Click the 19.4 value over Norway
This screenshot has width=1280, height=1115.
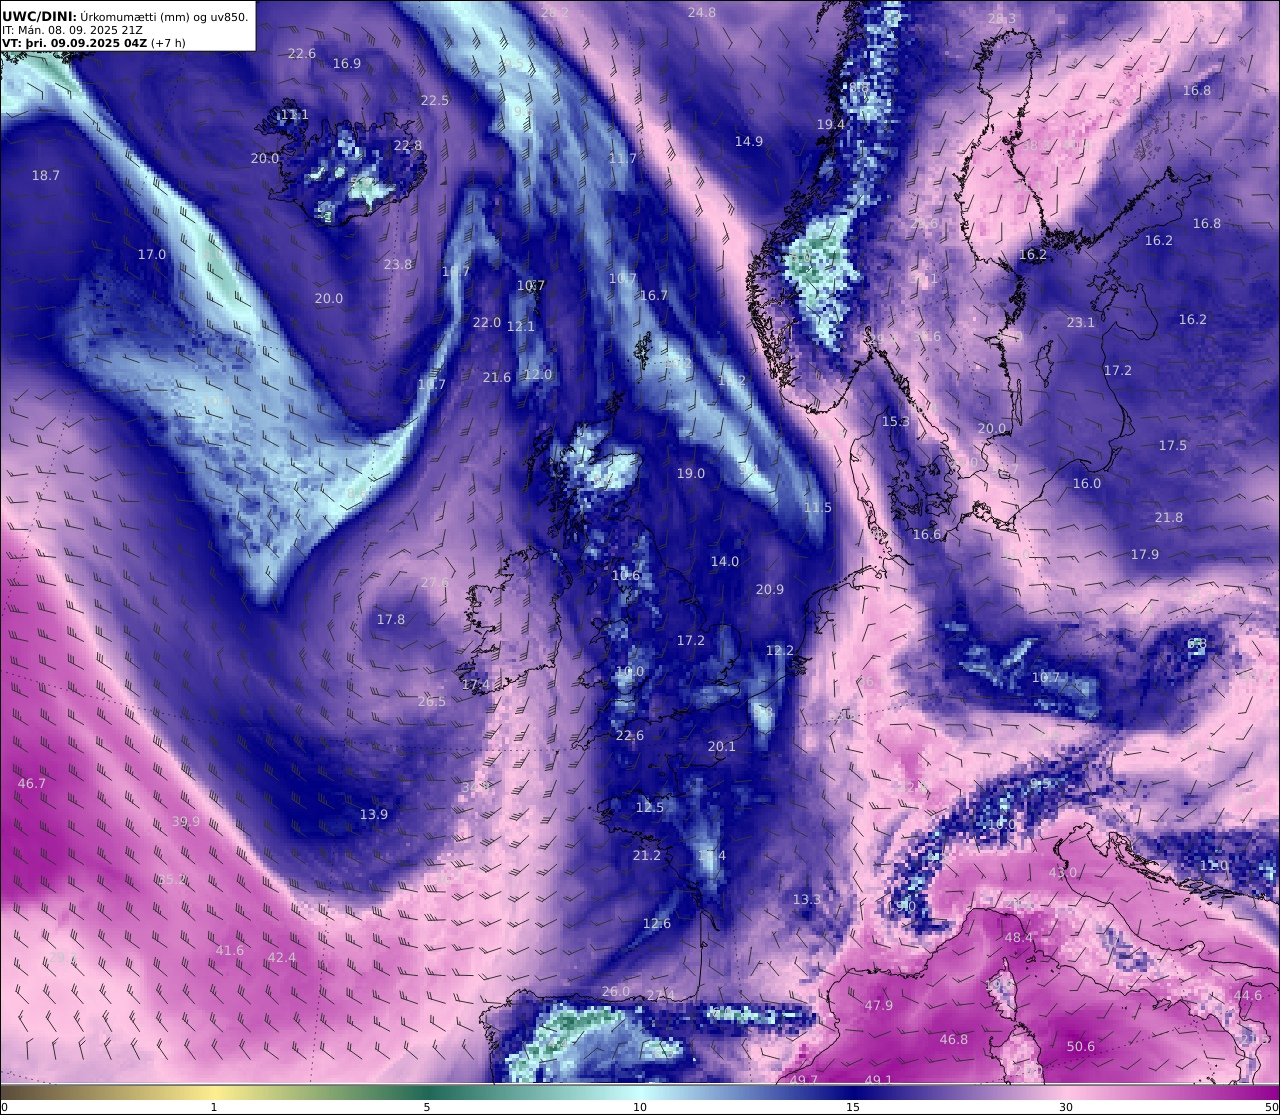(x=831, y=124)
